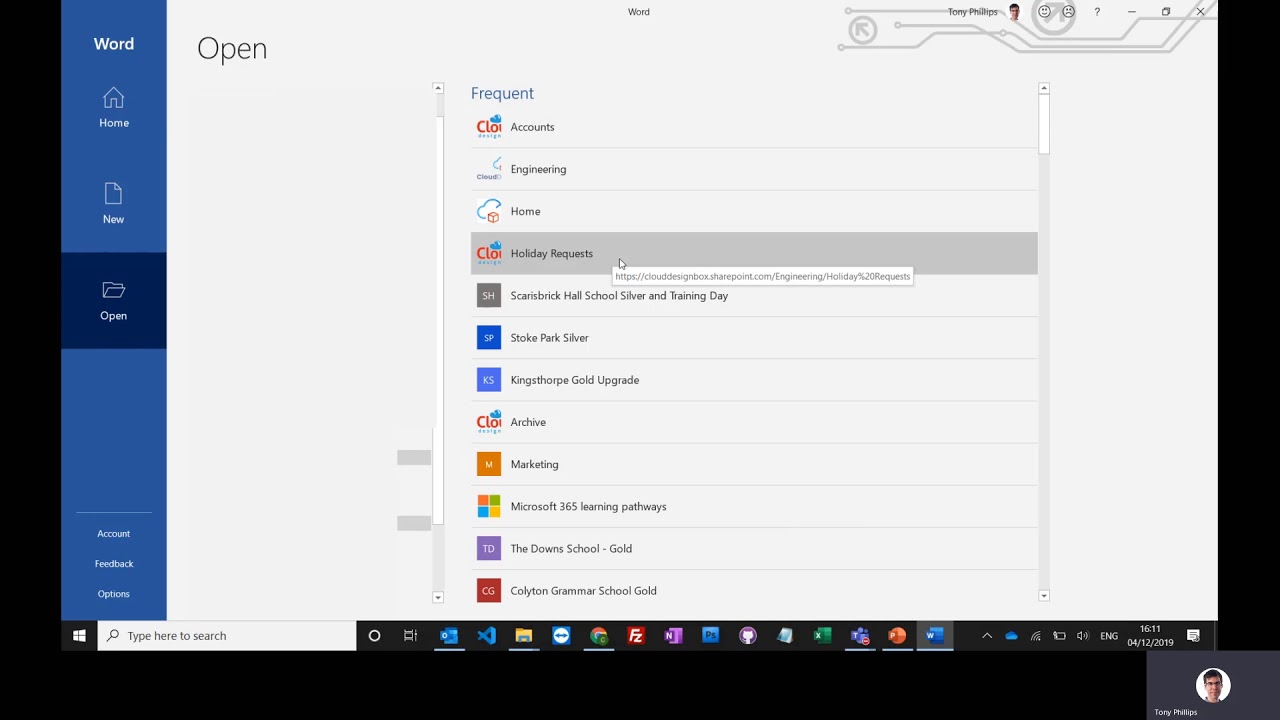1280x720 pixels.
Task: Open Account page in sidebar
Action: coord(113,534)
